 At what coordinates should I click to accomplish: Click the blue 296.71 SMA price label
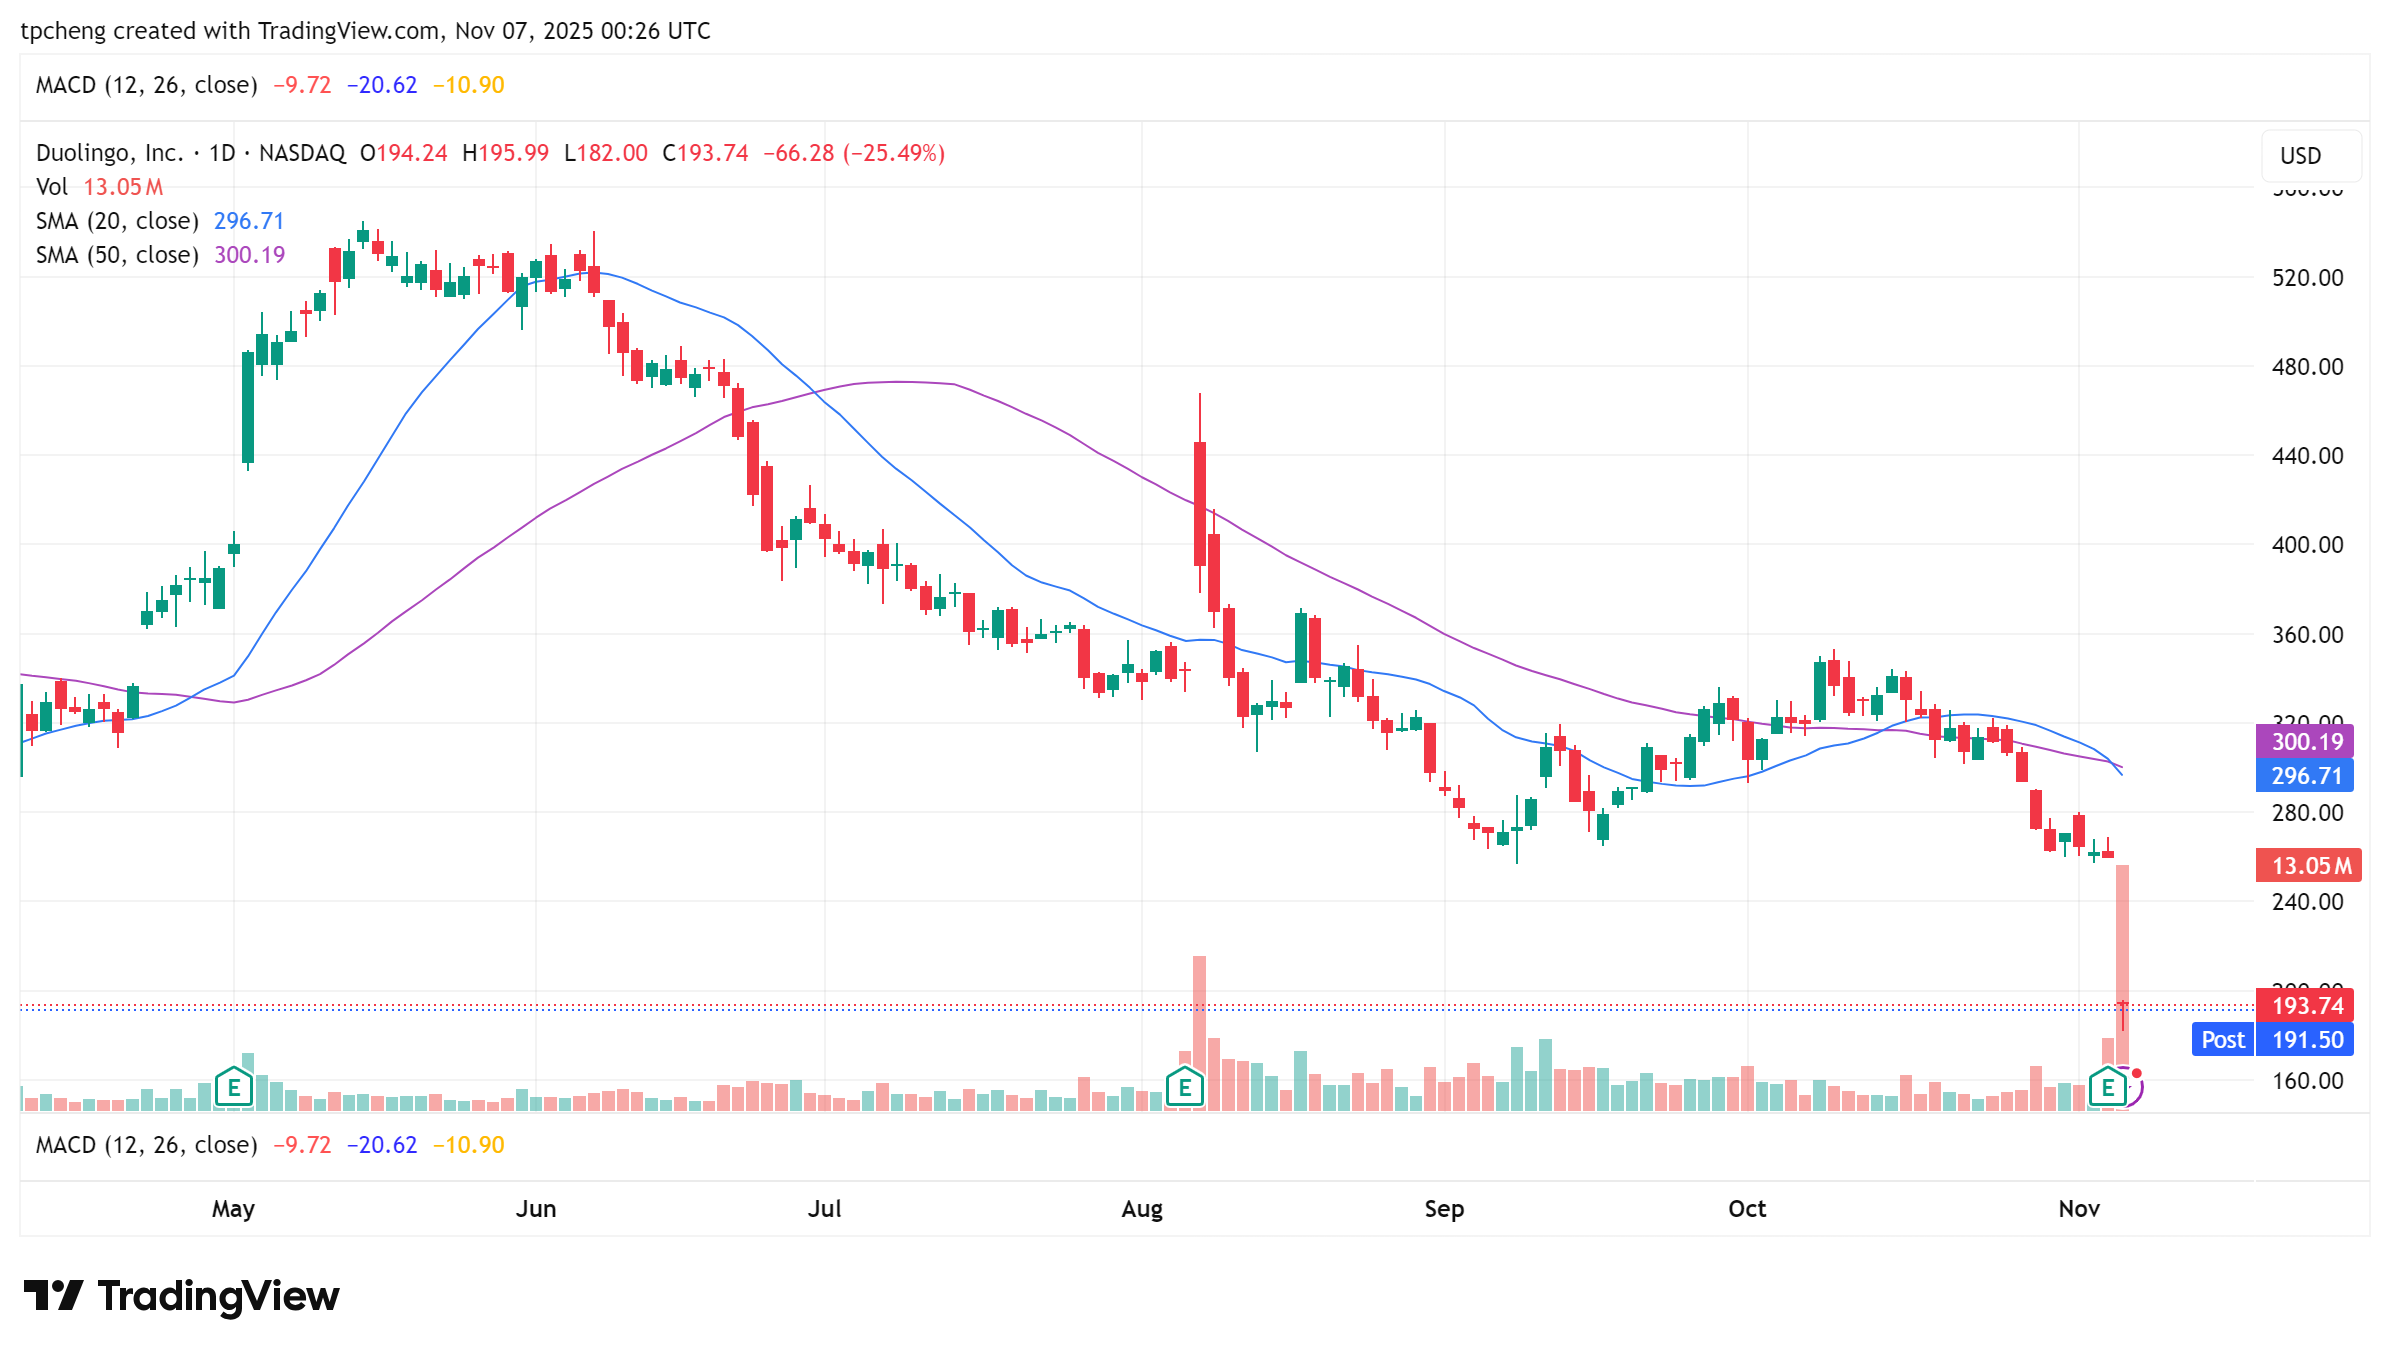pos(2306,775)
